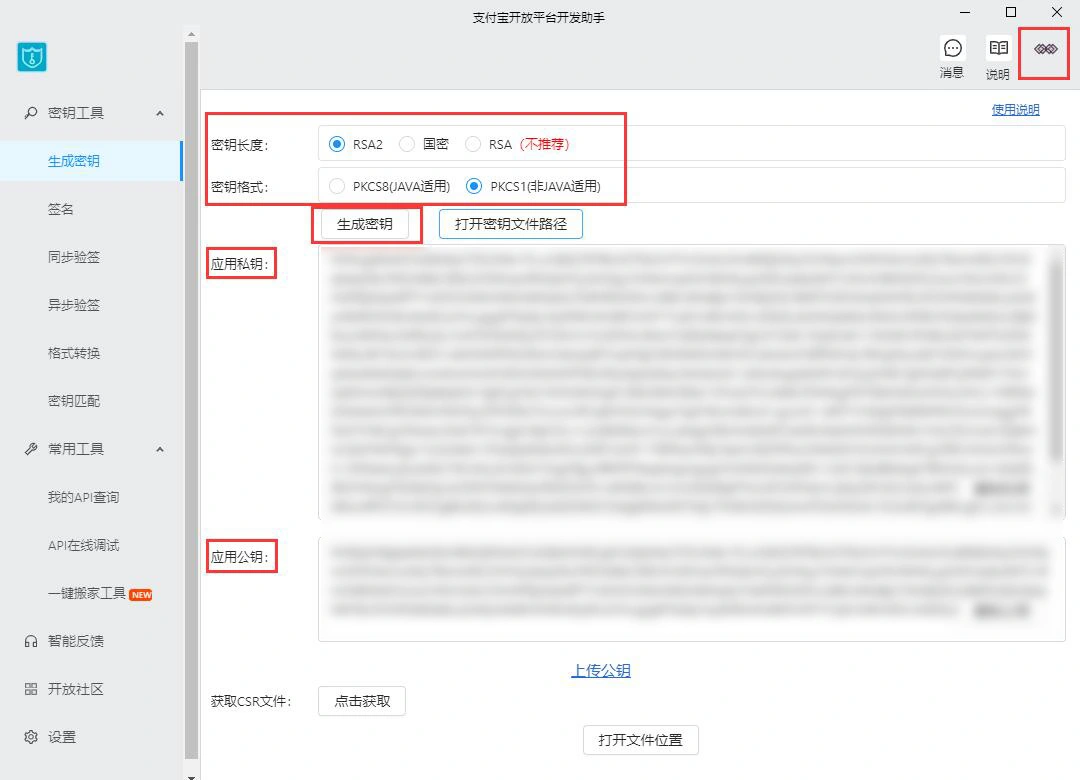
Task: Select the RSA2 key length option
Action: [337, 144]
